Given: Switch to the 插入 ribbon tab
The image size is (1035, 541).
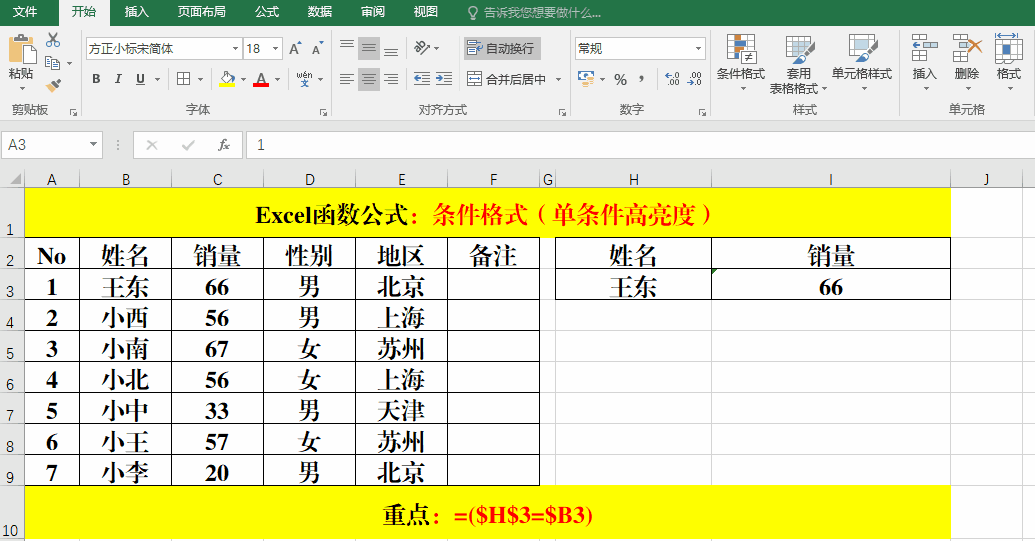Looking at the screenshot, I should click(x=137, y=12).
